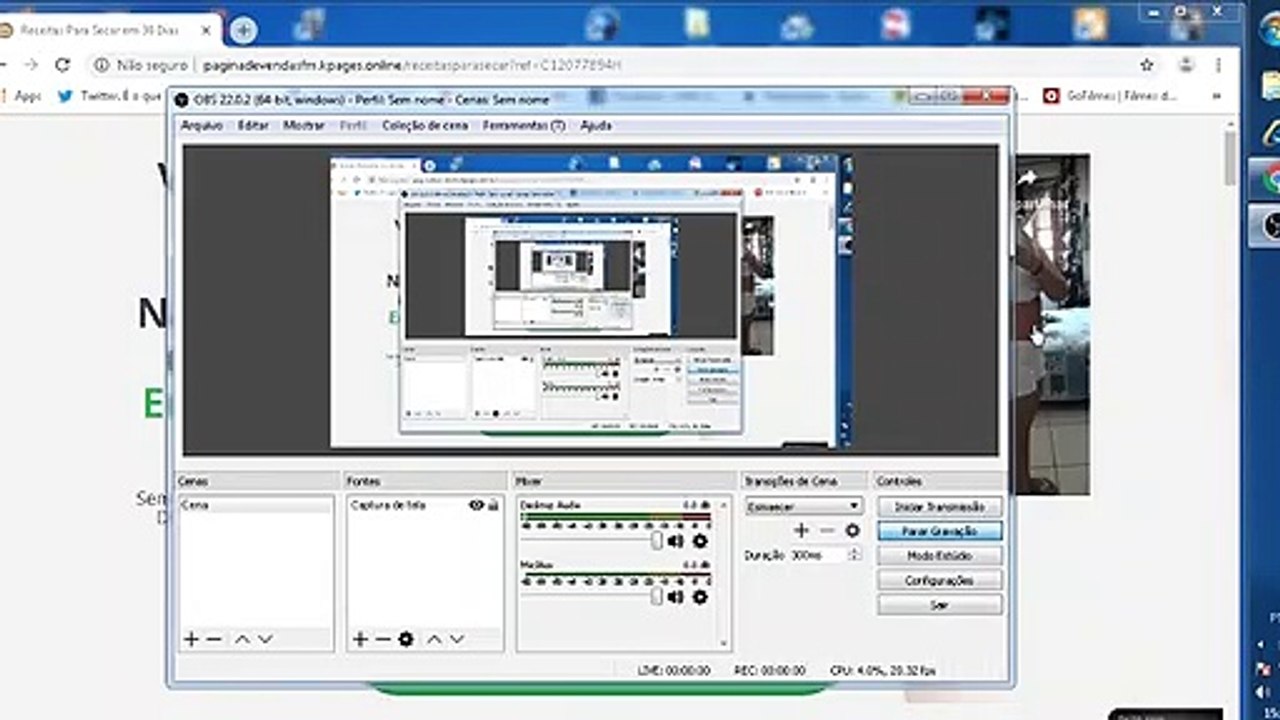Exit OBS with the Sair button
This screenshot has width=1280, height=720.
[x=939, y=605]
